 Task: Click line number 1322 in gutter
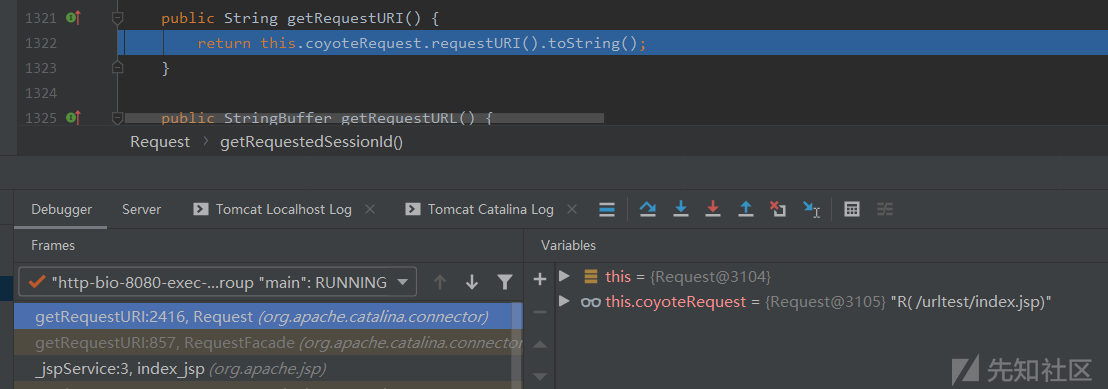click(x=40, y=43)
